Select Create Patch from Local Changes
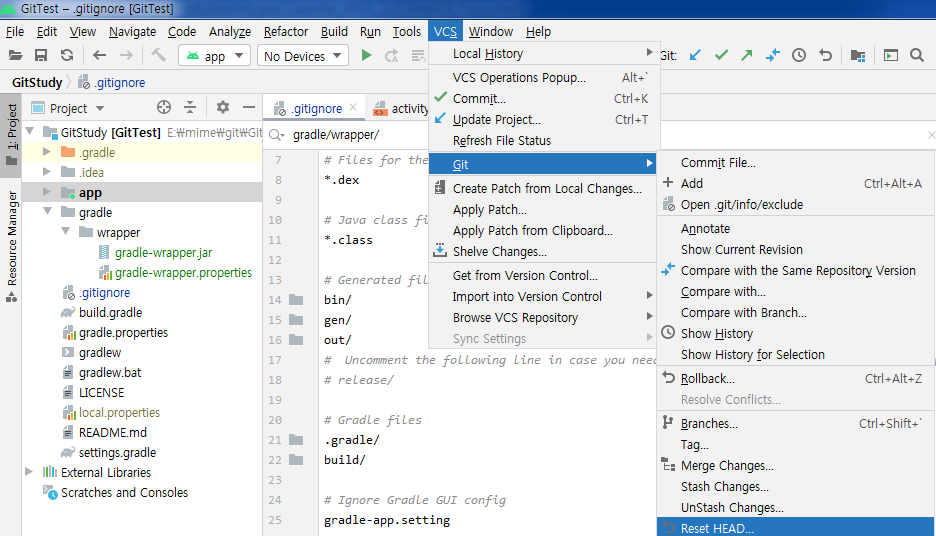Screen dimensions: 936x536 (x=544, y=189)
